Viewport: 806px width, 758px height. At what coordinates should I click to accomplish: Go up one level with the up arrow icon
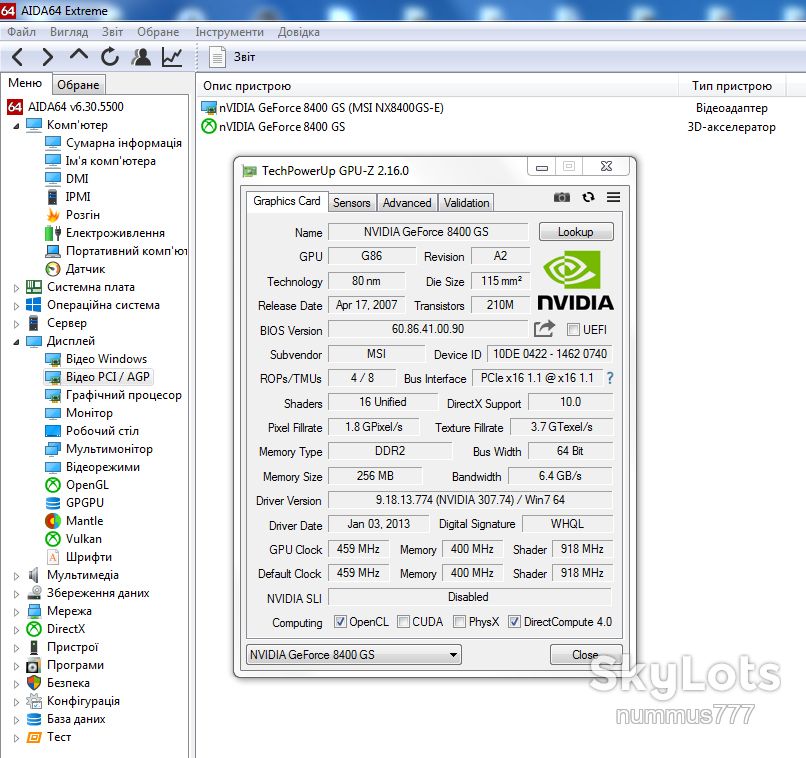click(79, 56)
